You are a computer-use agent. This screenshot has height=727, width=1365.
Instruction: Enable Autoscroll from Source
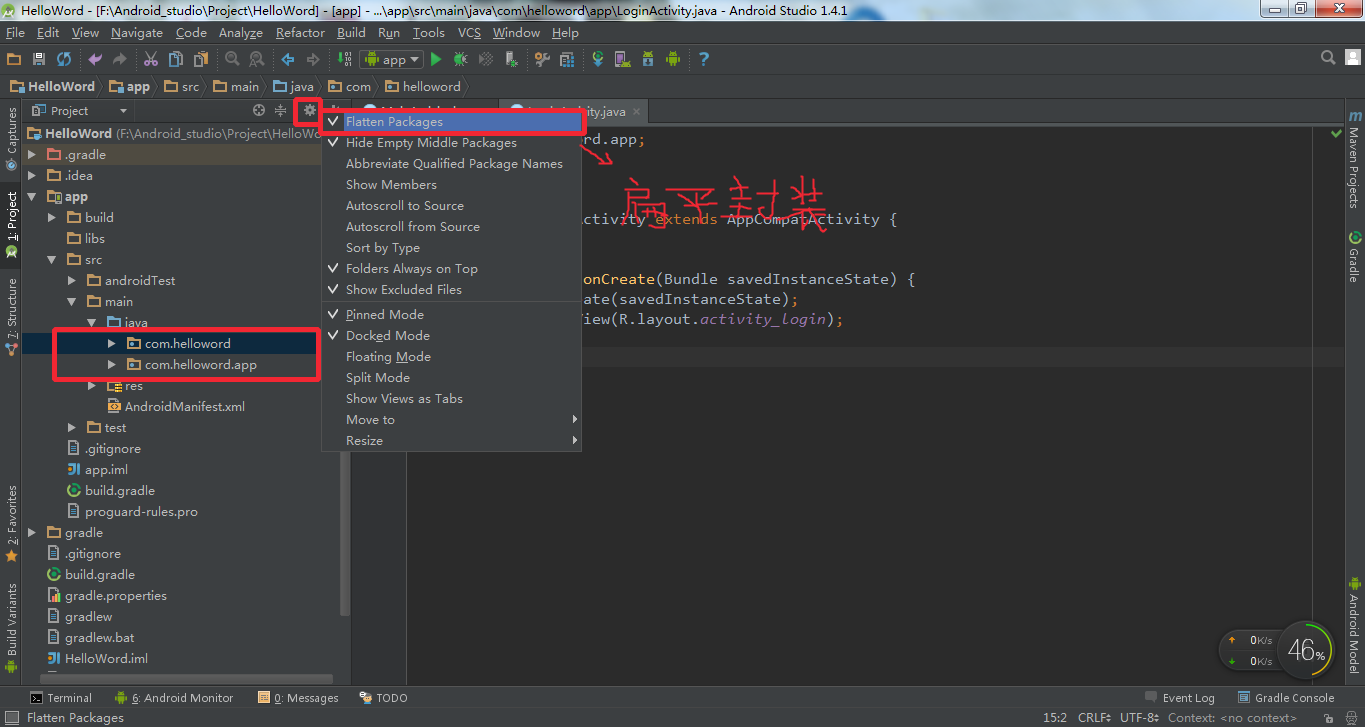pyautogui.click(x=452, y=227)
